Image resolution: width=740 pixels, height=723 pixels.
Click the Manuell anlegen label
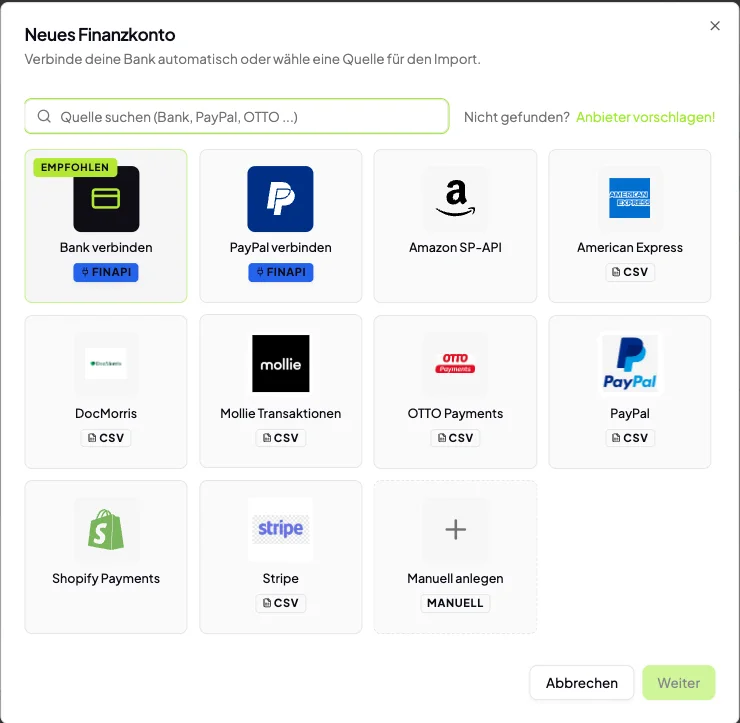tap(455, 579)
